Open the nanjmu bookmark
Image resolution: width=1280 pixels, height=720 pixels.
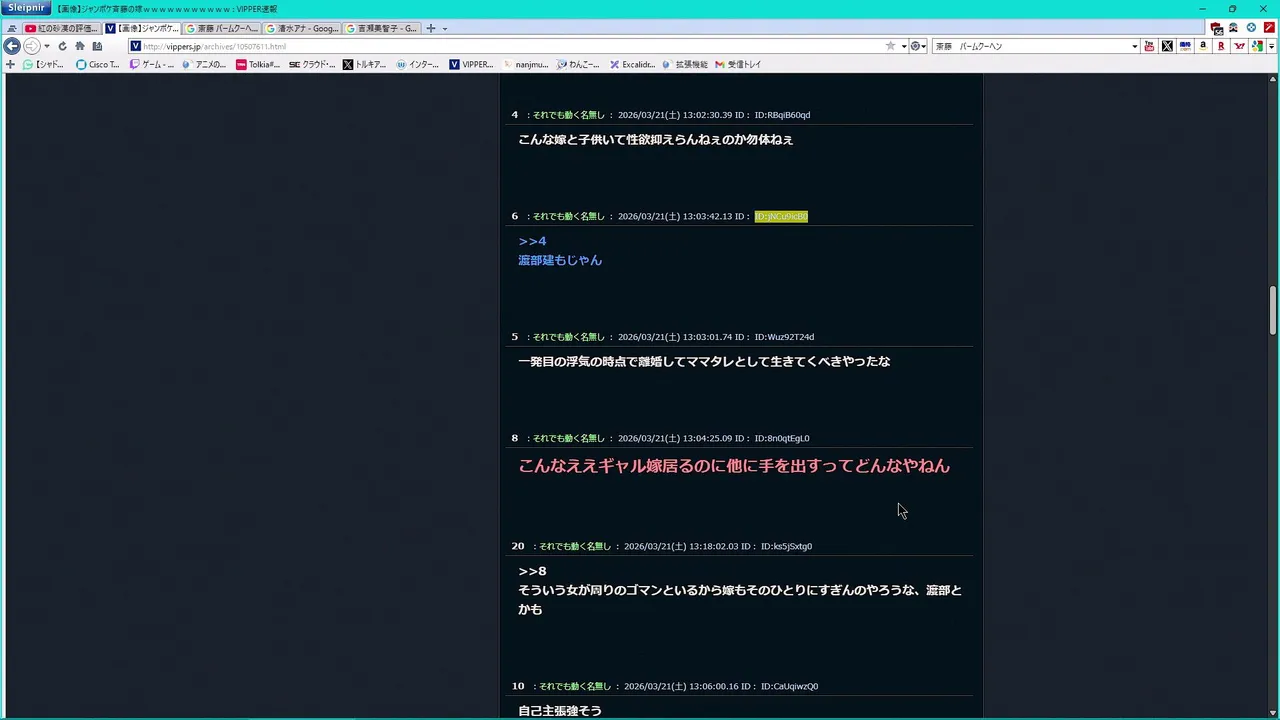[525, 64]
